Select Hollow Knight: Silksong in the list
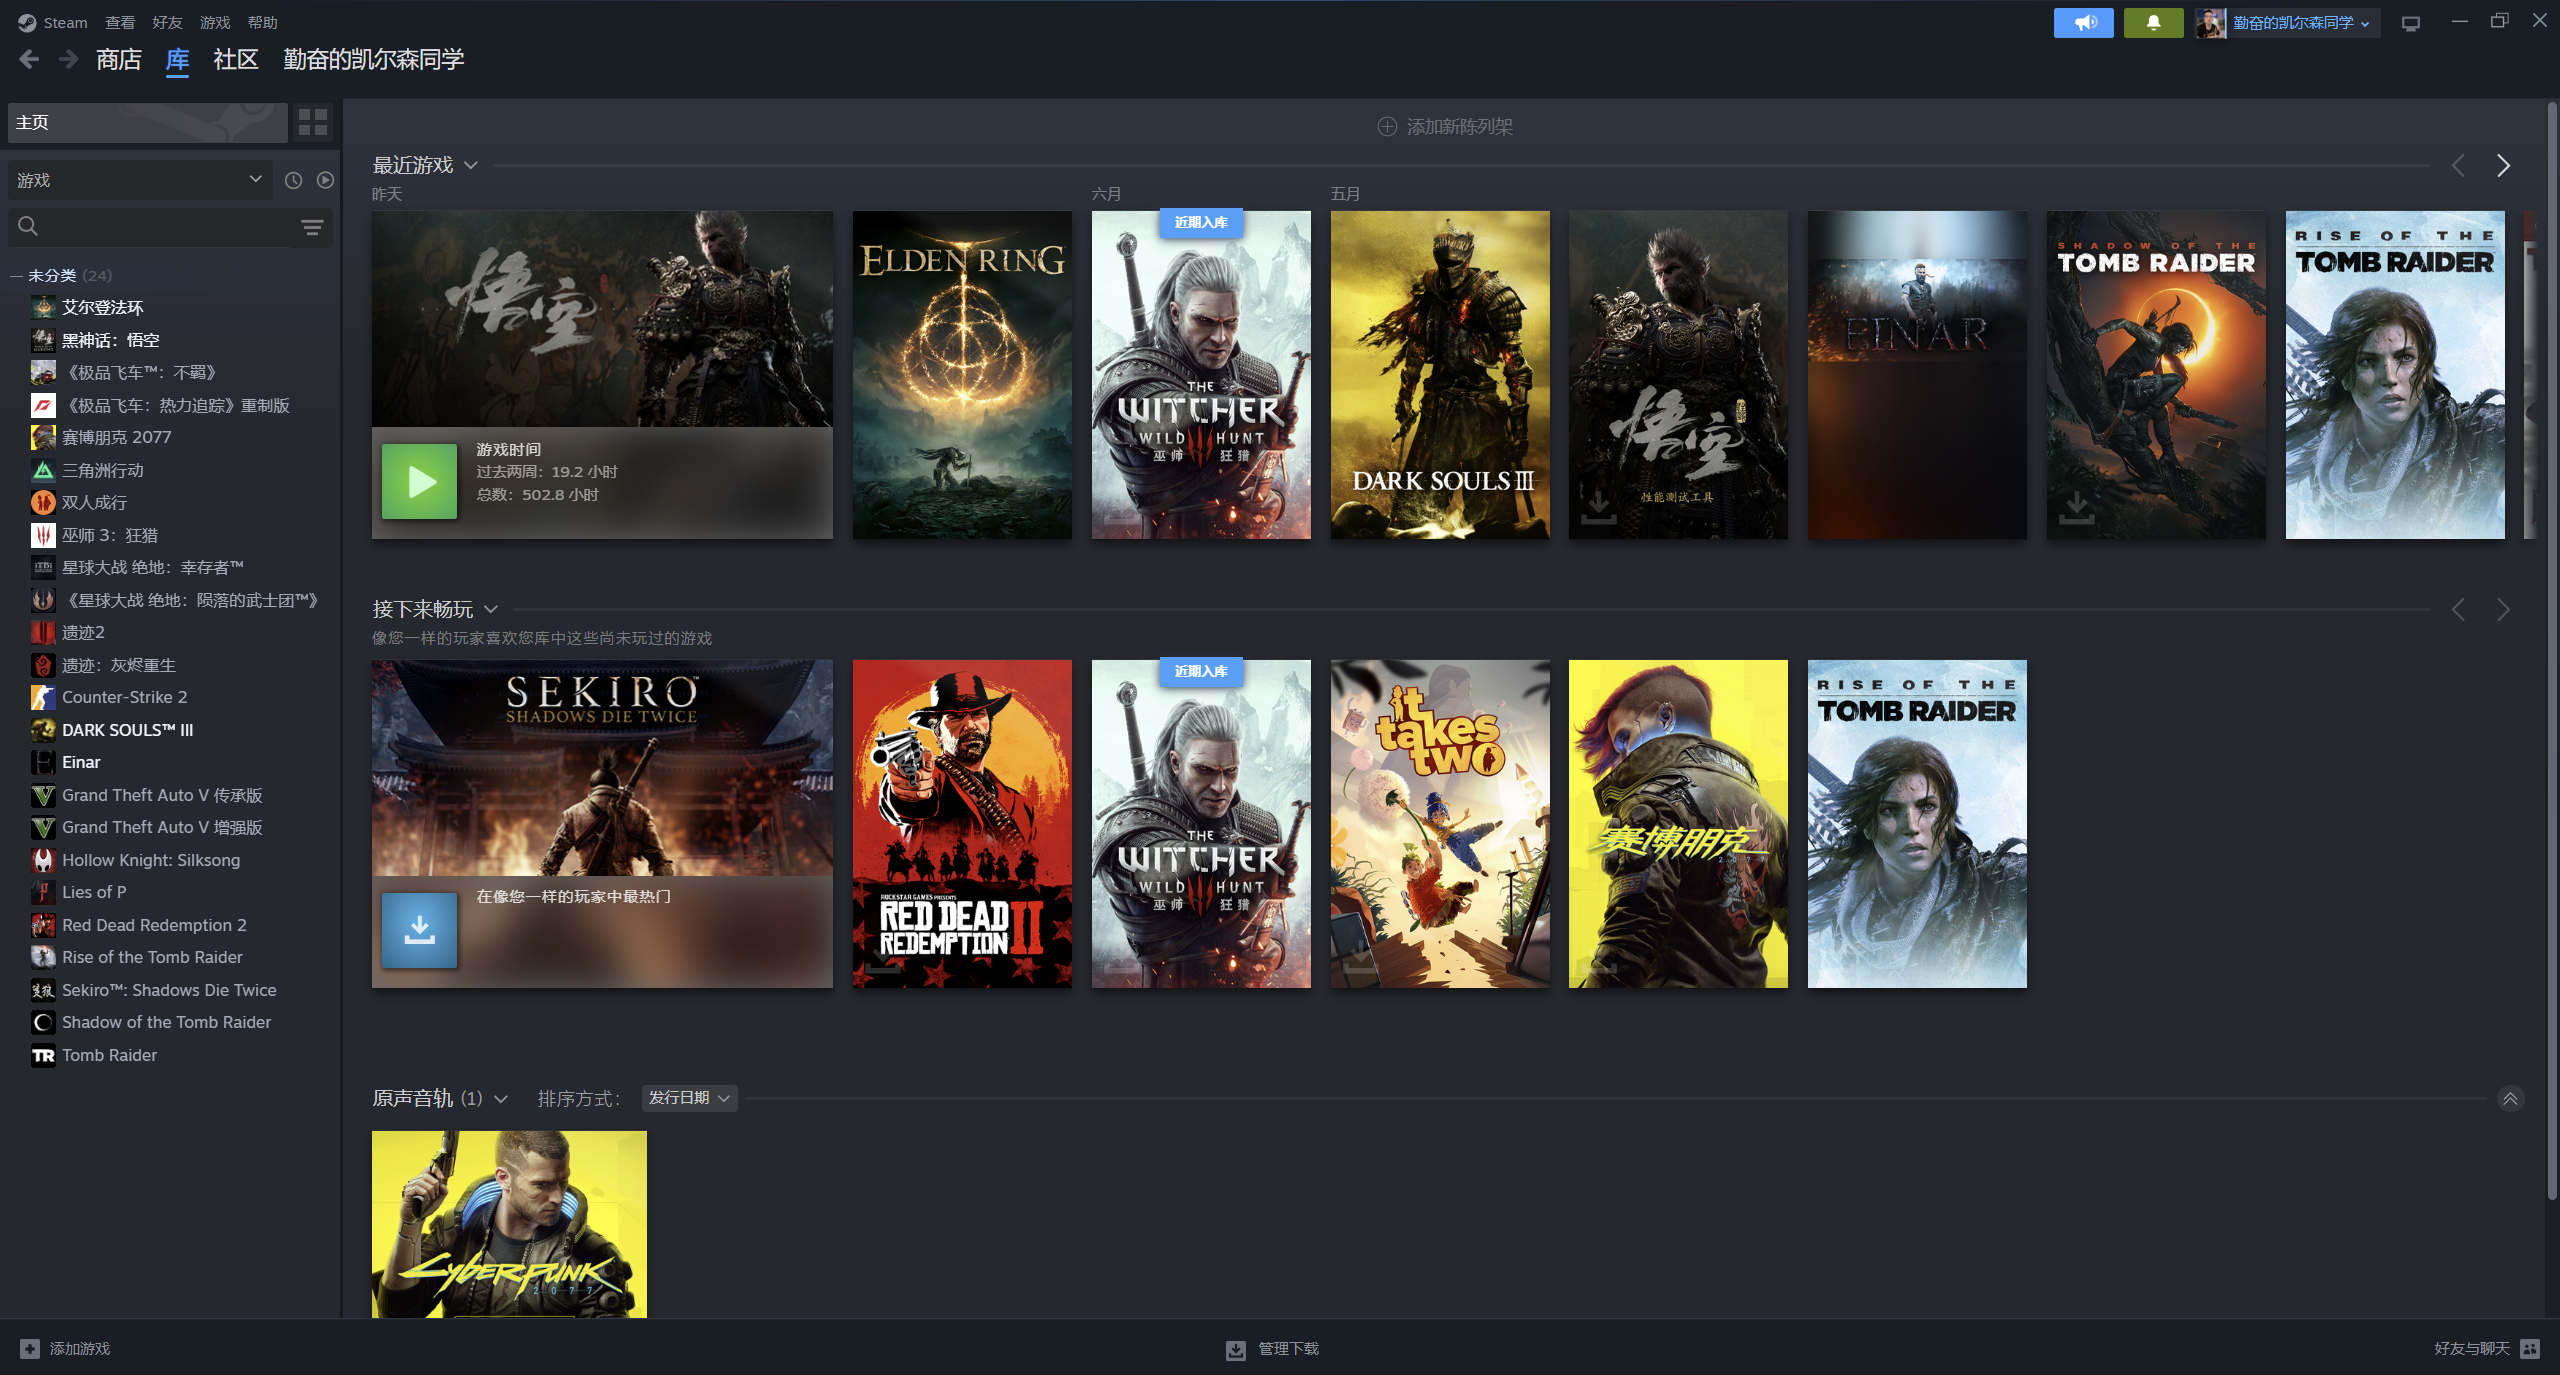Screen dimensions: 2560x1375 click(151, 860)
